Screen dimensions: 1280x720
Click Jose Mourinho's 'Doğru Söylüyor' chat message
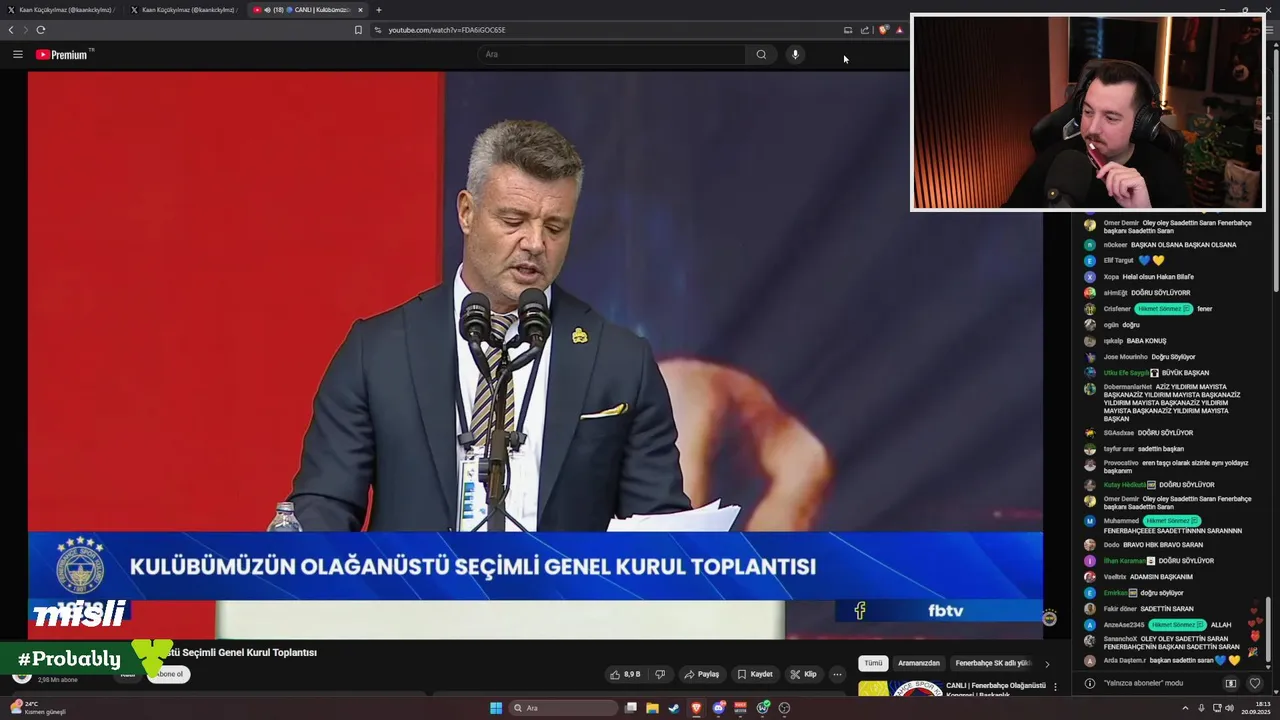pyautogui.click(x=1173, y=357)
